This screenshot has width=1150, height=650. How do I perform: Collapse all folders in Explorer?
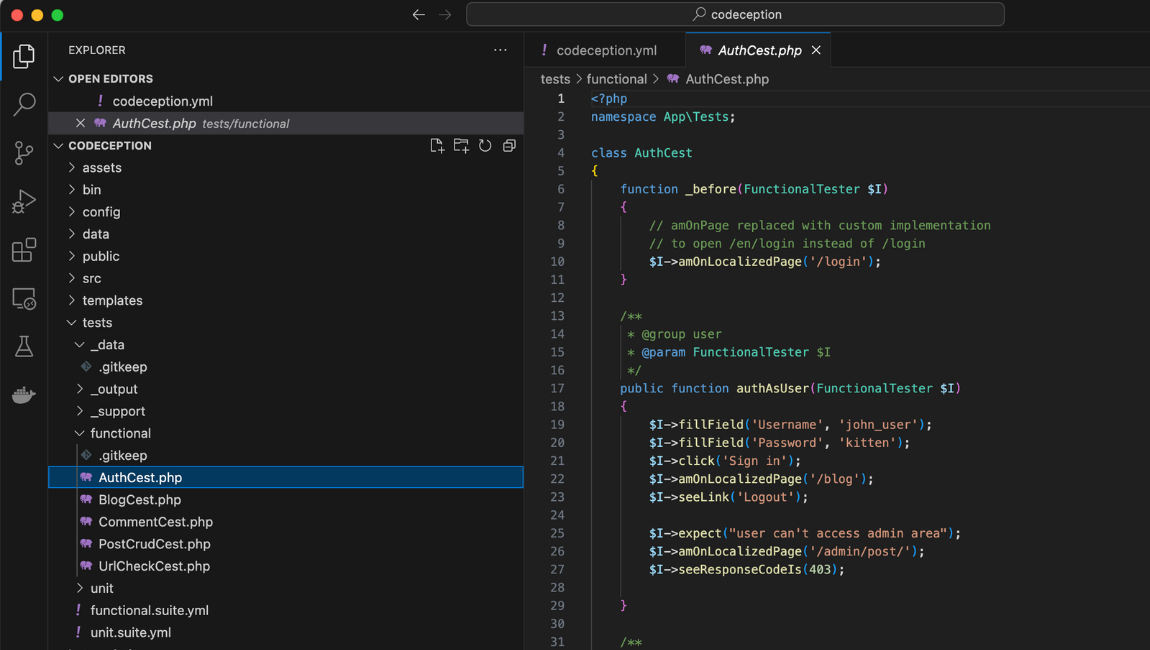coord(509,145)
